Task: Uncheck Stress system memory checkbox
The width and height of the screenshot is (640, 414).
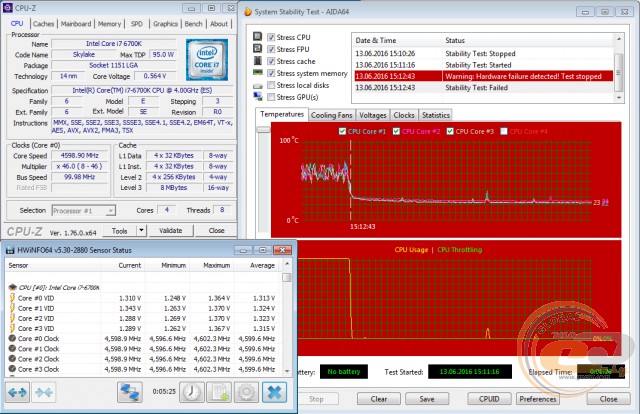Action: (271, 73)
